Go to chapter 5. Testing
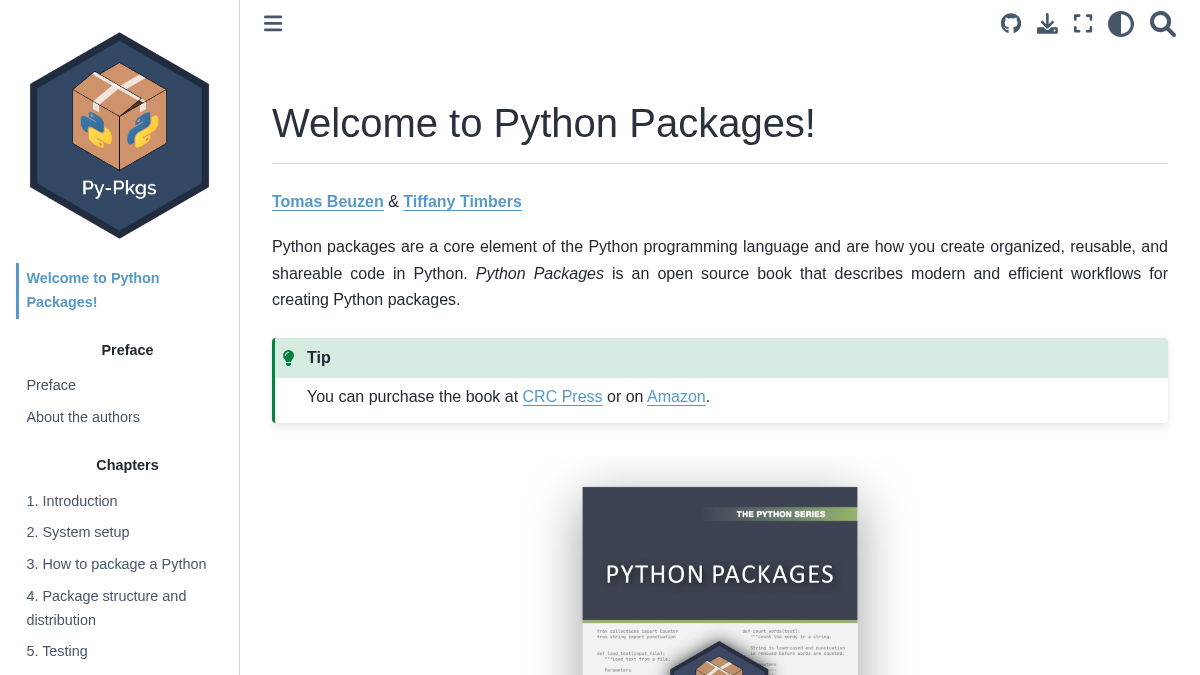The width and height of the screenshot is (1200, 675). 57,651
